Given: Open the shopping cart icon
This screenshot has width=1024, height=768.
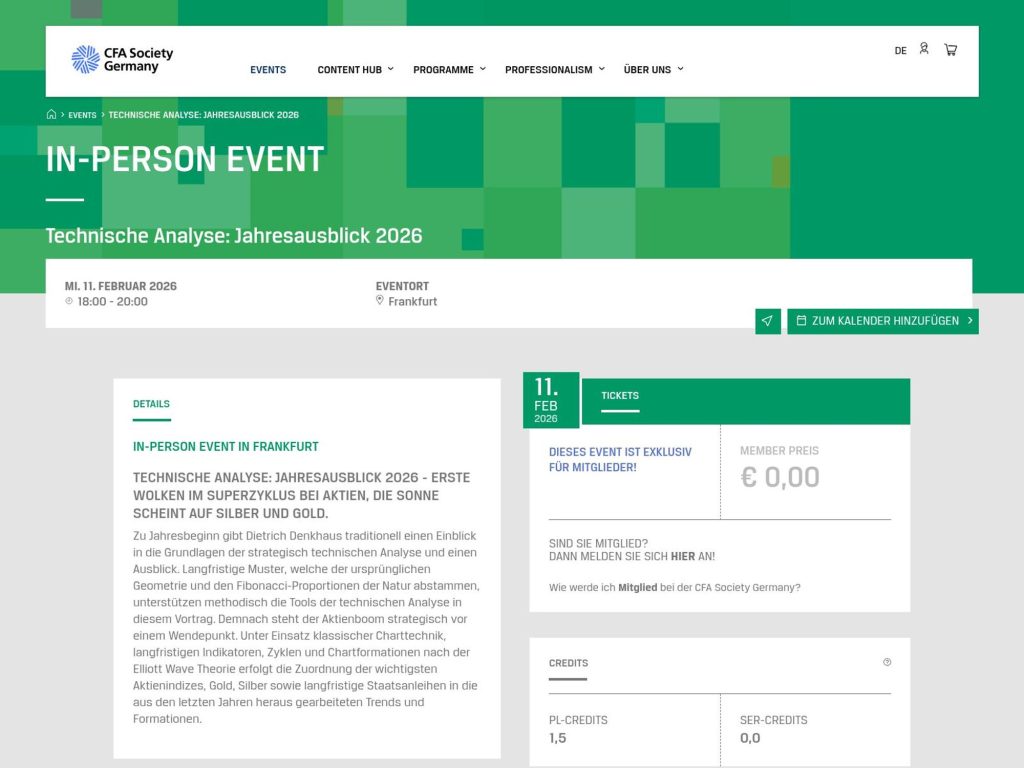Looking at the screenshot, I should (x=950, y=48).
